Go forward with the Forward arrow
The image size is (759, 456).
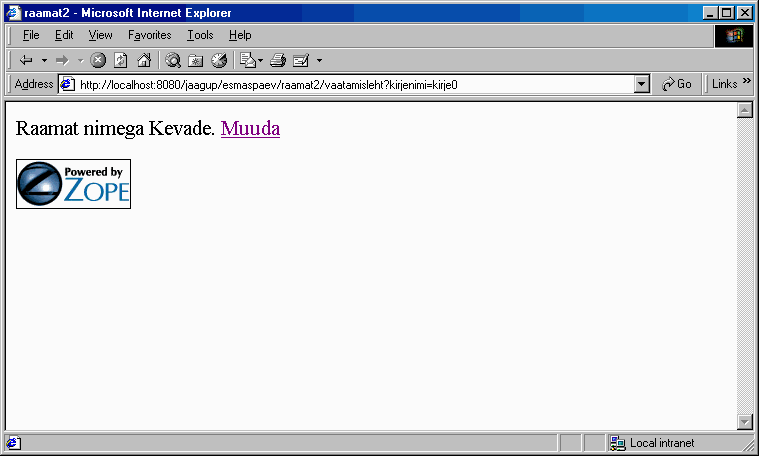[x=62, y=61]
